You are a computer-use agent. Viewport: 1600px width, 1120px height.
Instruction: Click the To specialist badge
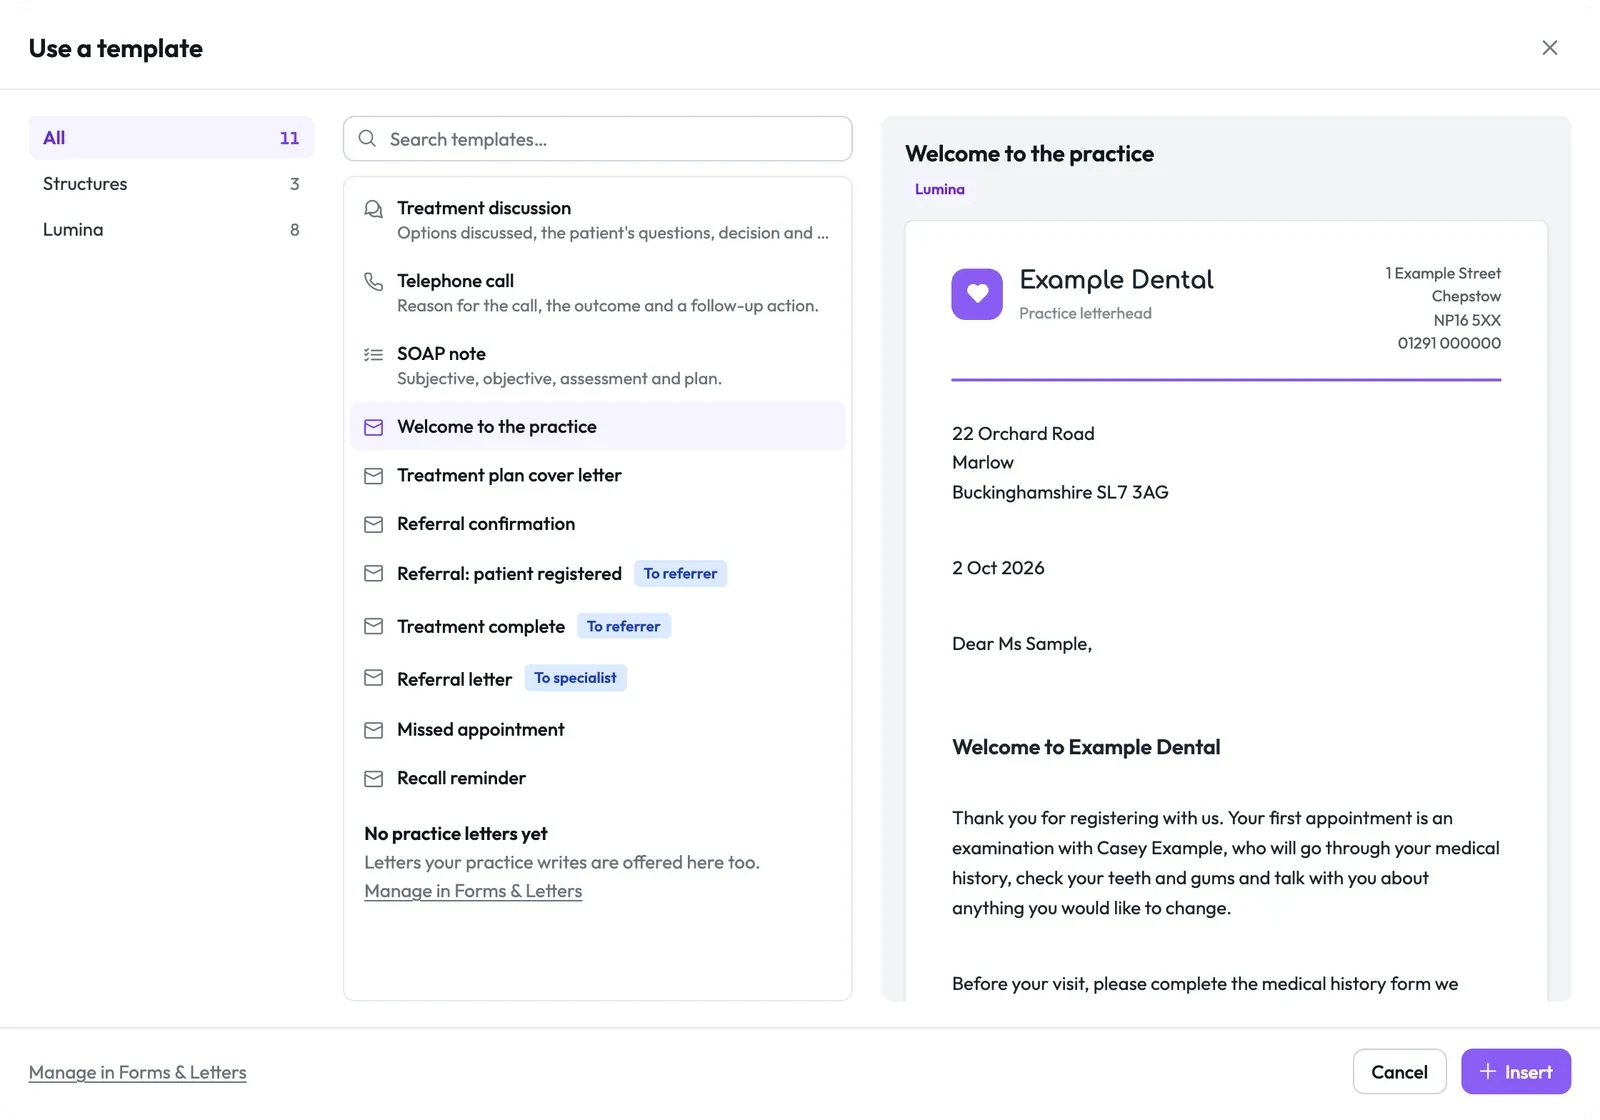click(575, 678)
